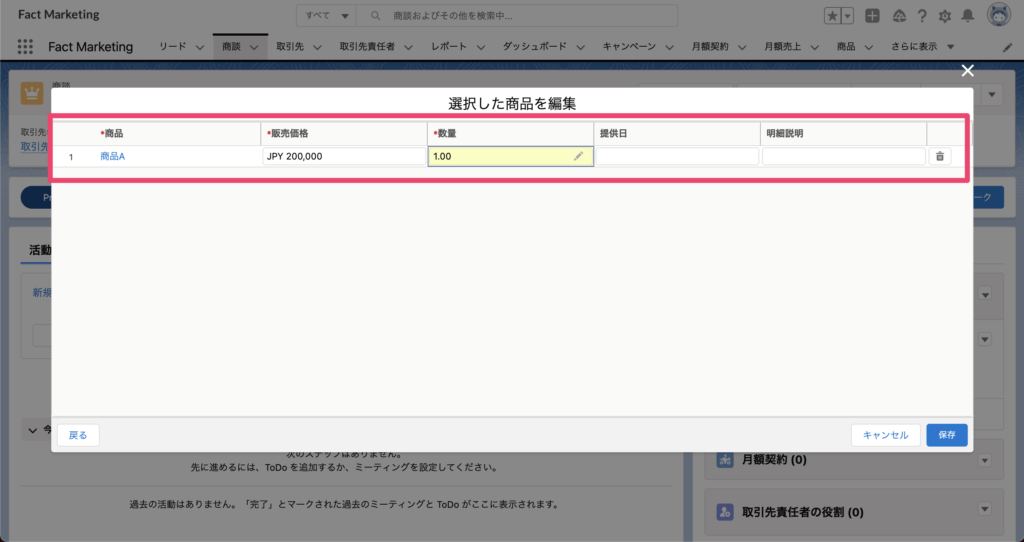The width and height of the screenshot is (1024, 542).
Task: Click the キャンセル button
Action: (x=885, y=435)
